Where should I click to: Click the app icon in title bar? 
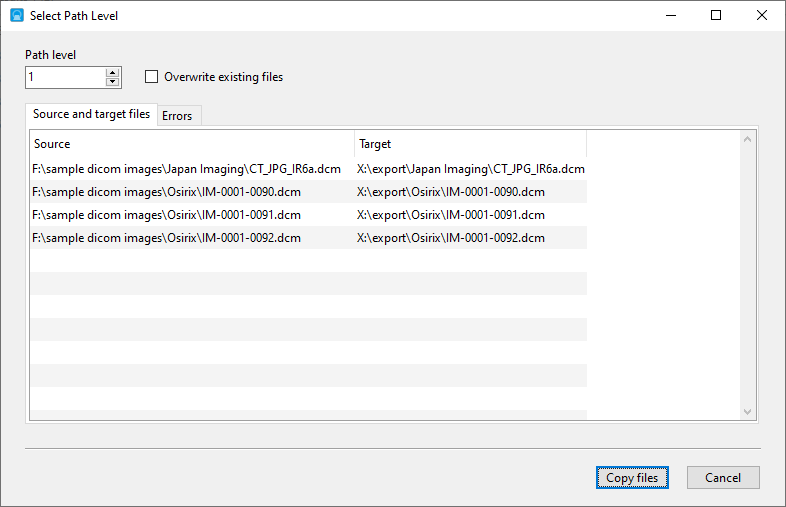(x=16, y=16)
